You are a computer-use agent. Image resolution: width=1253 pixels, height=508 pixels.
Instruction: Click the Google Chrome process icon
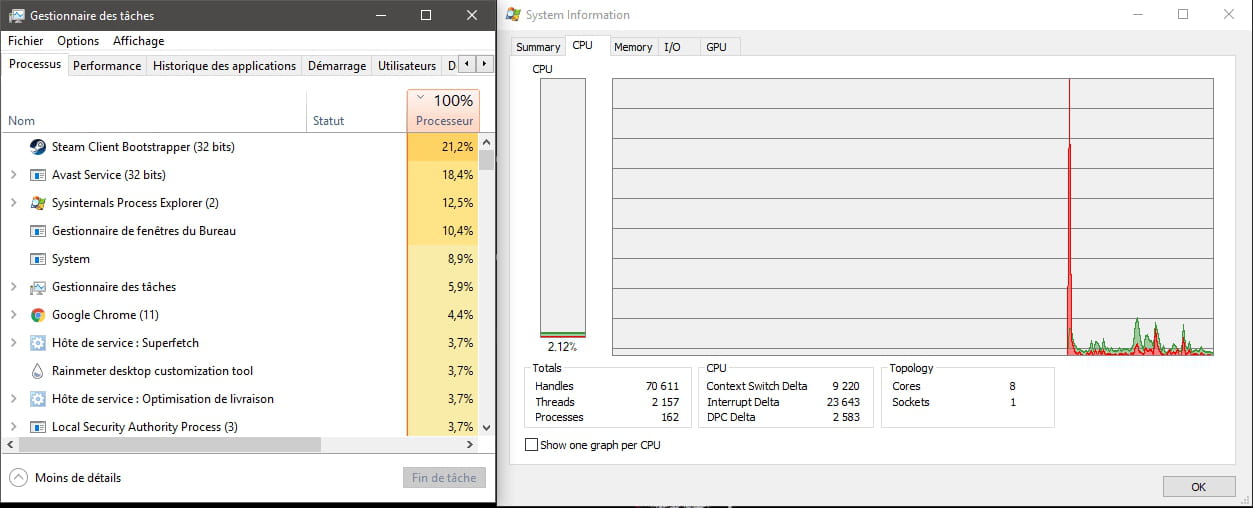[x=38, y=315]
